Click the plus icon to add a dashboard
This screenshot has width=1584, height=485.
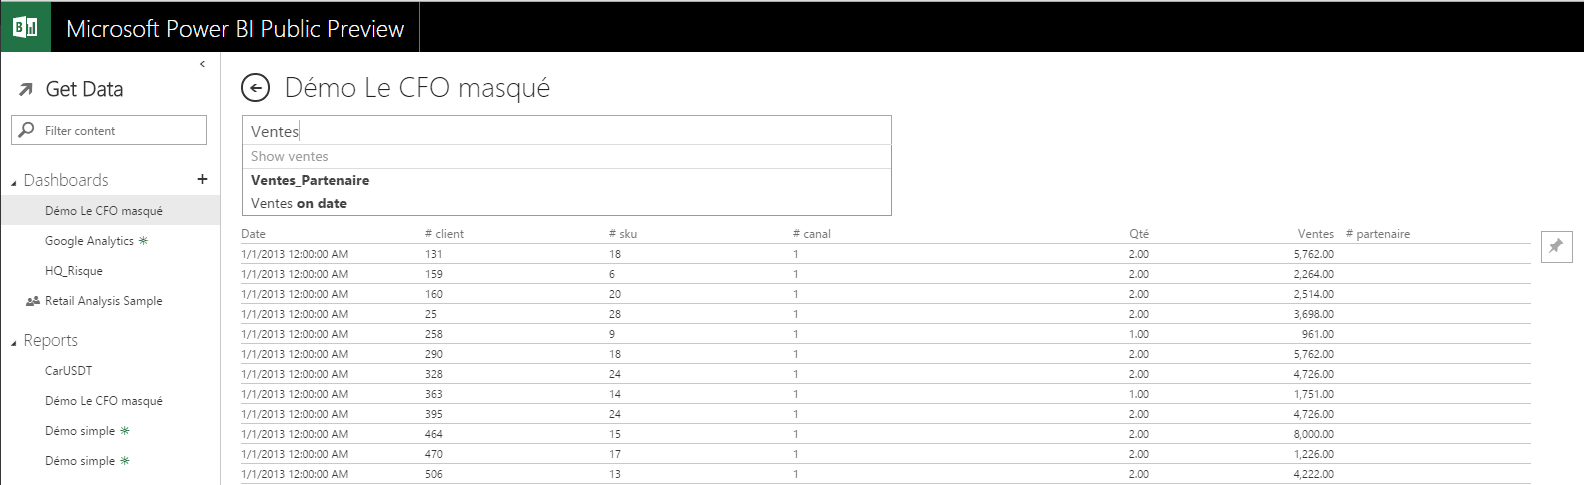click(202, 179)
